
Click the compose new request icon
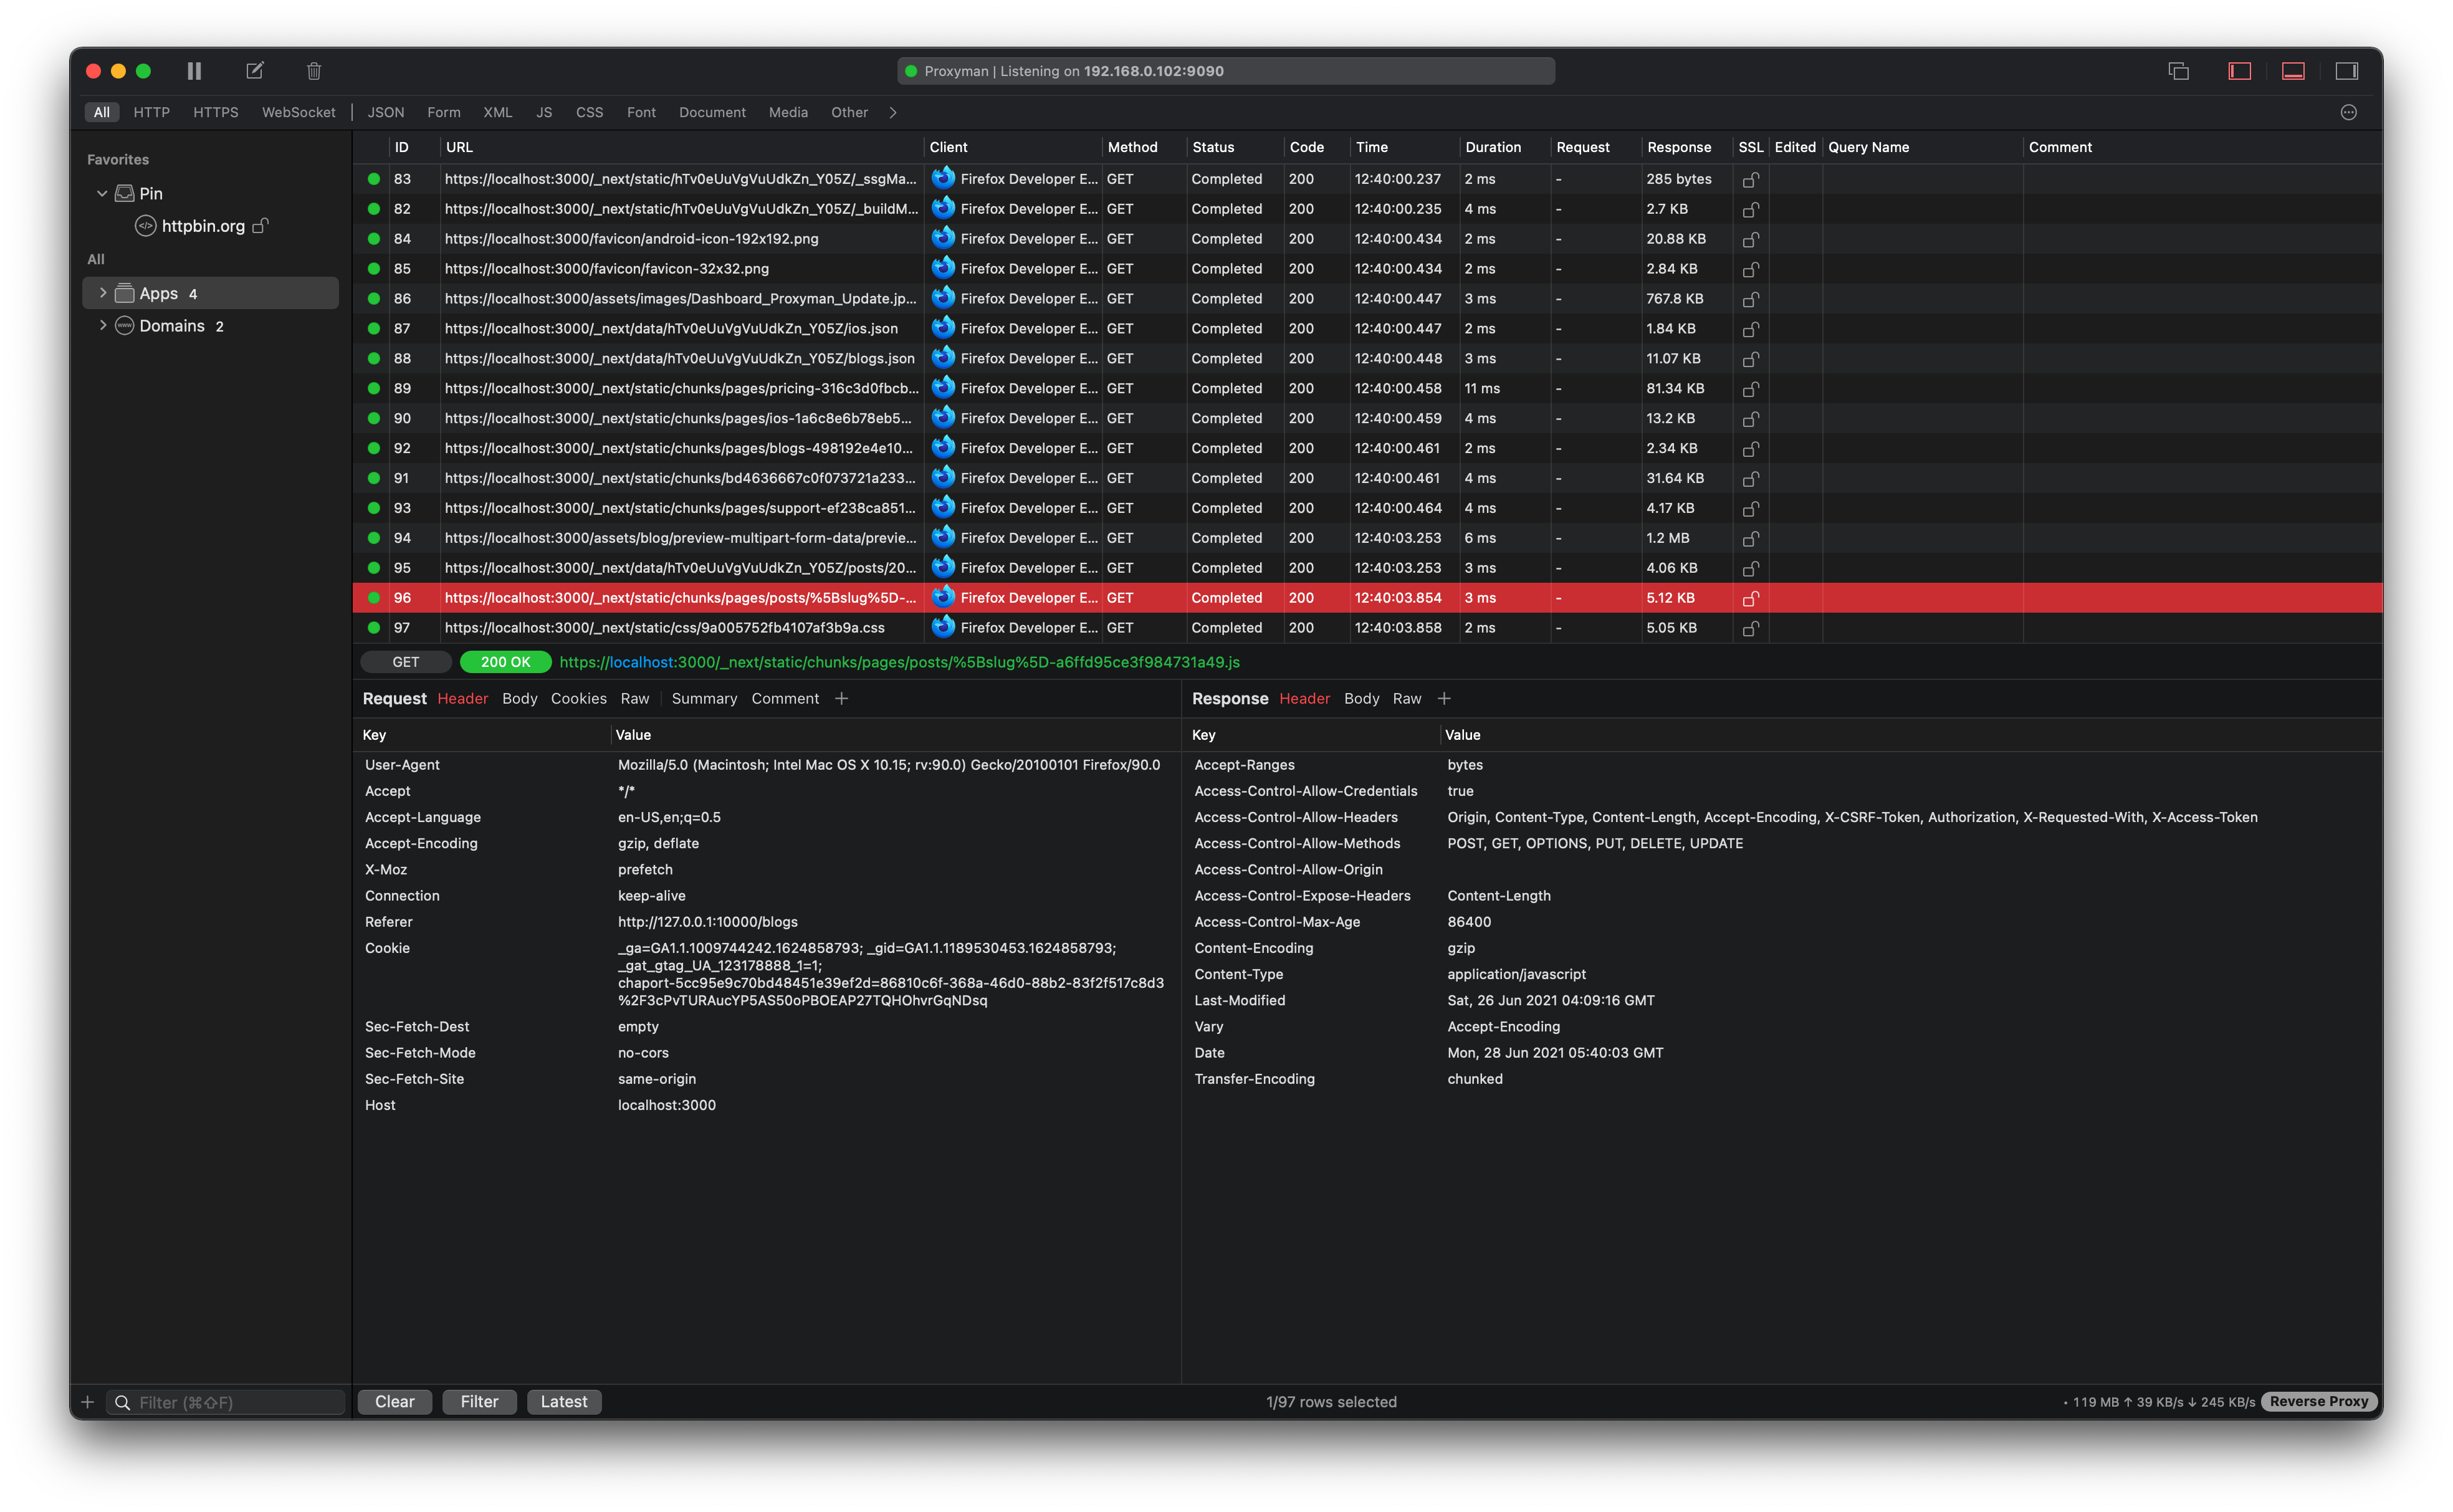254,70
